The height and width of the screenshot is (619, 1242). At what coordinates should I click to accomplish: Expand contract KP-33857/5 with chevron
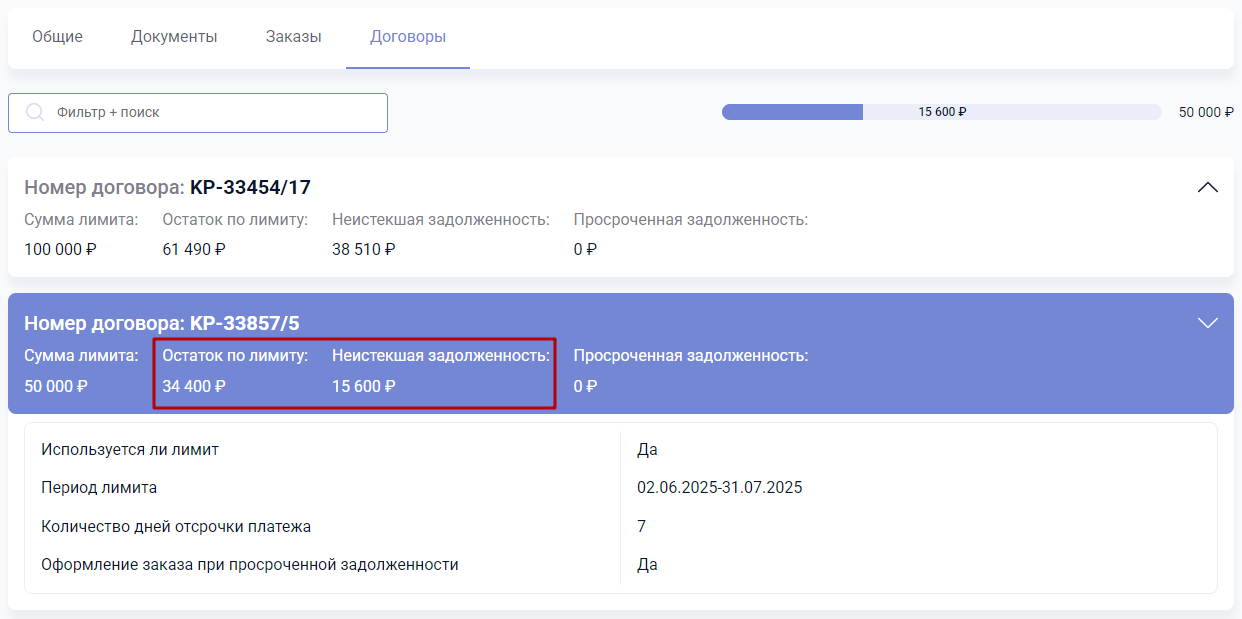(x=1208, y=323)
